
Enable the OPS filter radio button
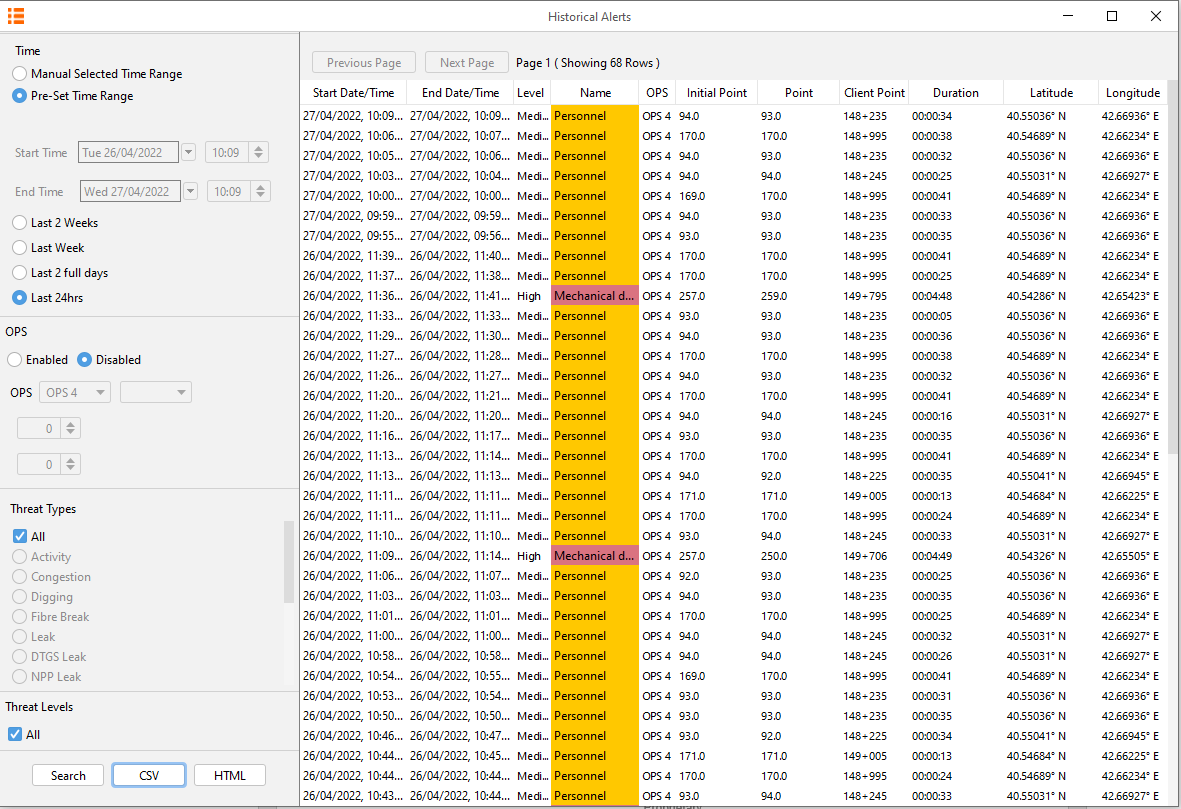[15, 360]
